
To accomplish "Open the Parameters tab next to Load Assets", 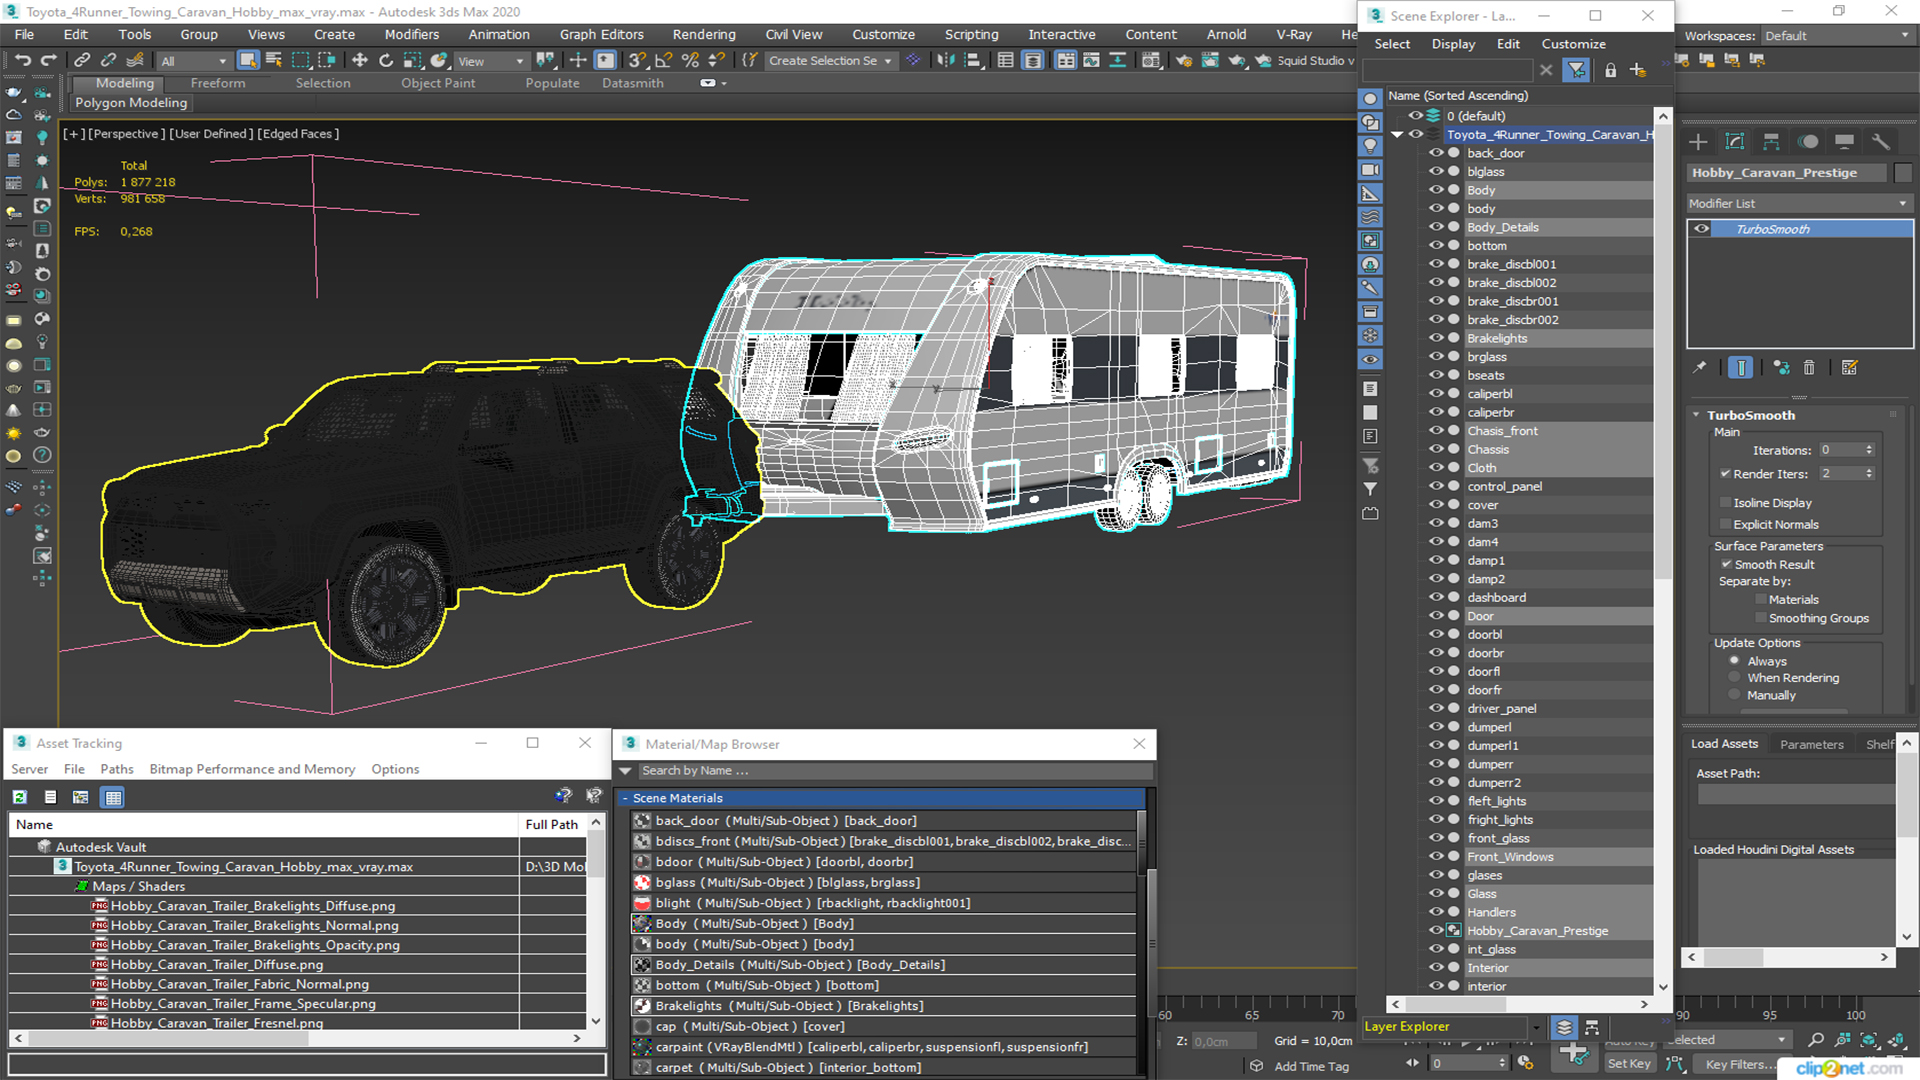I will point(1811,744).
